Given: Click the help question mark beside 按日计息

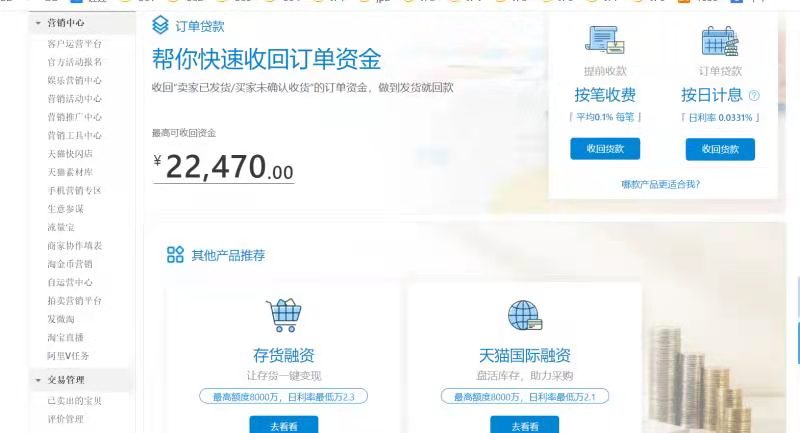Looking at the screenshot, I should (754, 95).
